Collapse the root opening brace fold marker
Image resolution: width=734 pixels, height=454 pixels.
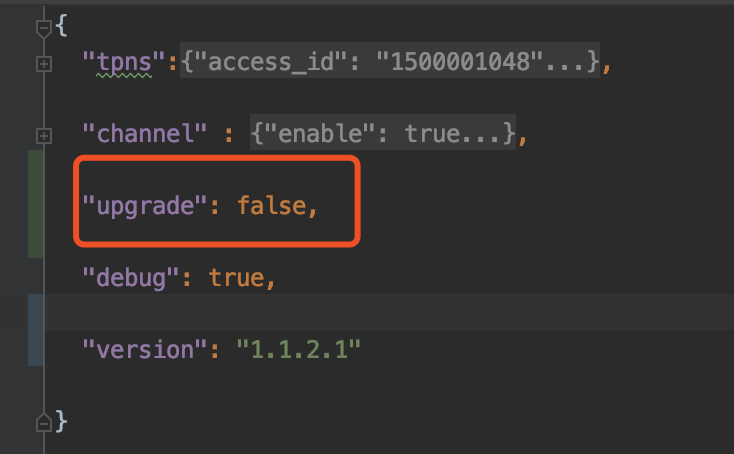[x=43, y=29]
